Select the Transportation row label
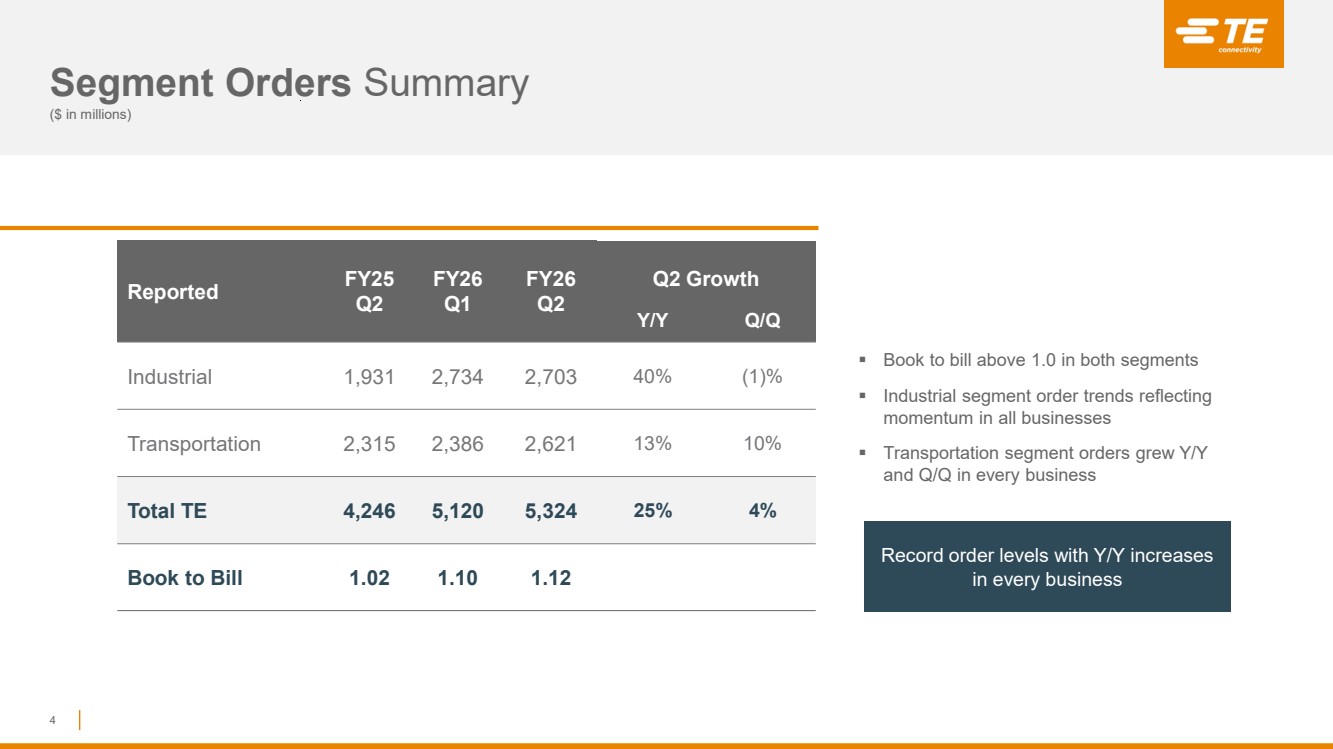Viewport: 1333px width, 749px height. 194,444
